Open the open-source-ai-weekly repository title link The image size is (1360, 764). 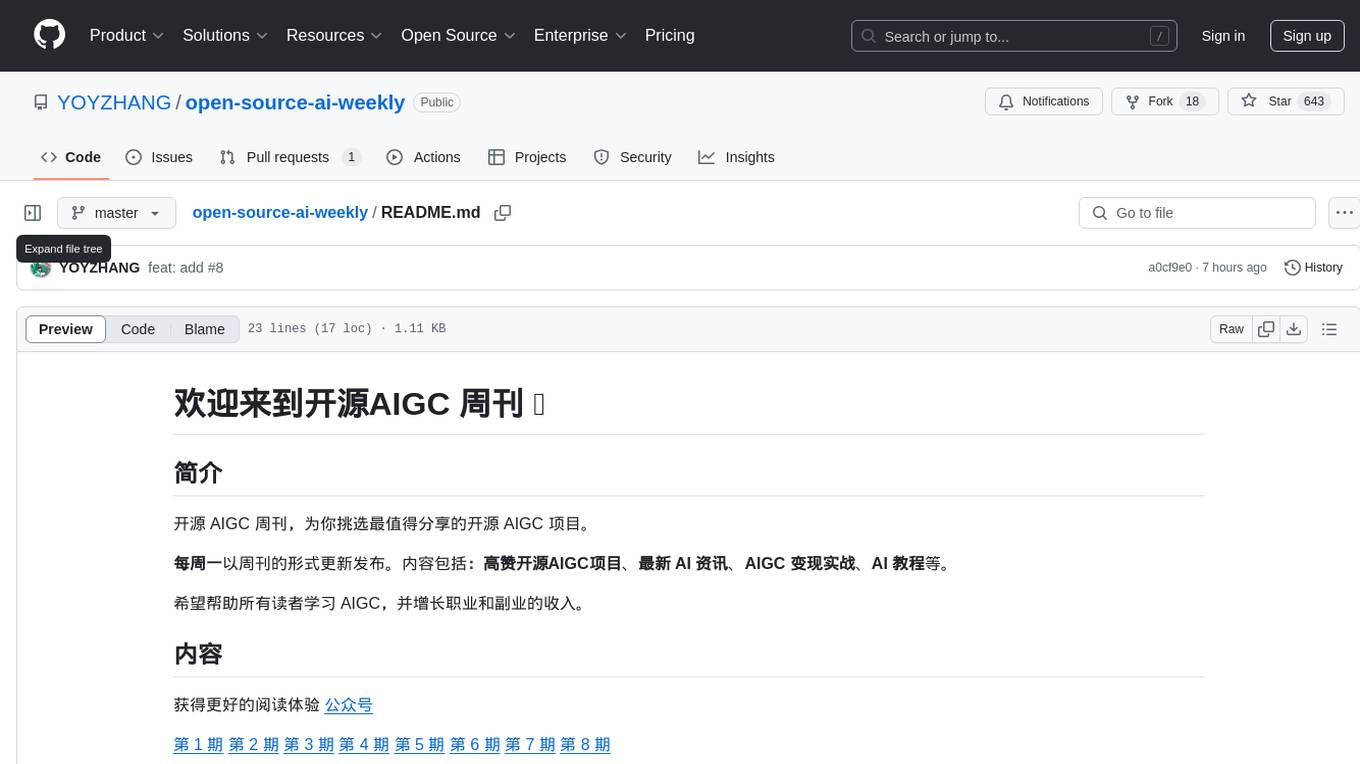295,102
